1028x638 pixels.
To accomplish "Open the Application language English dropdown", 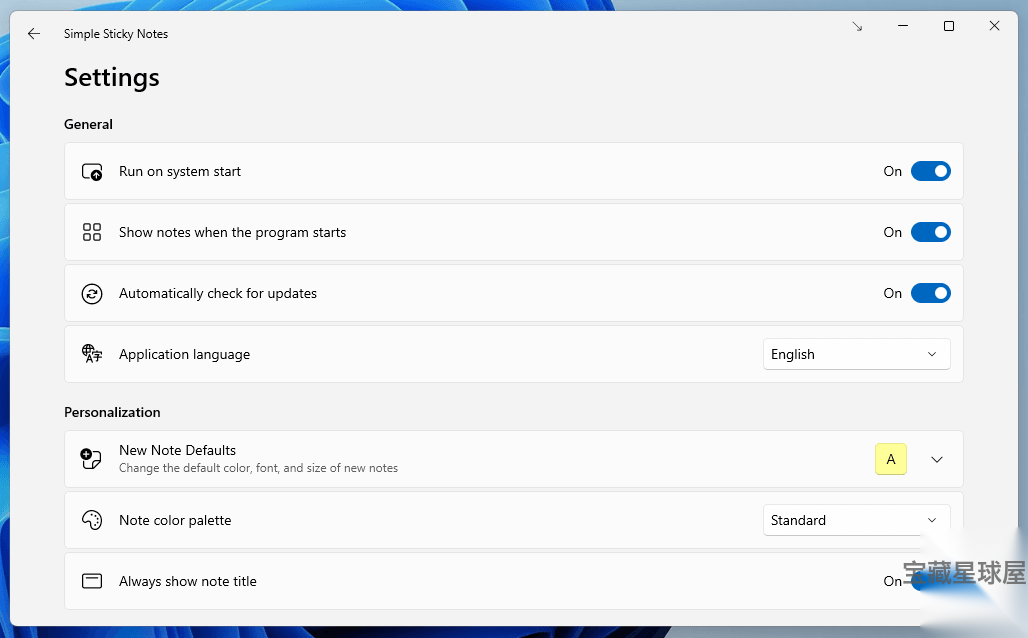I will [x=856, y=354].
